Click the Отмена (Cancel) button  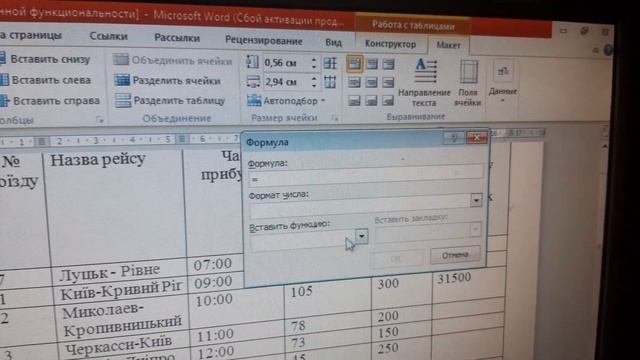[455, 255]
